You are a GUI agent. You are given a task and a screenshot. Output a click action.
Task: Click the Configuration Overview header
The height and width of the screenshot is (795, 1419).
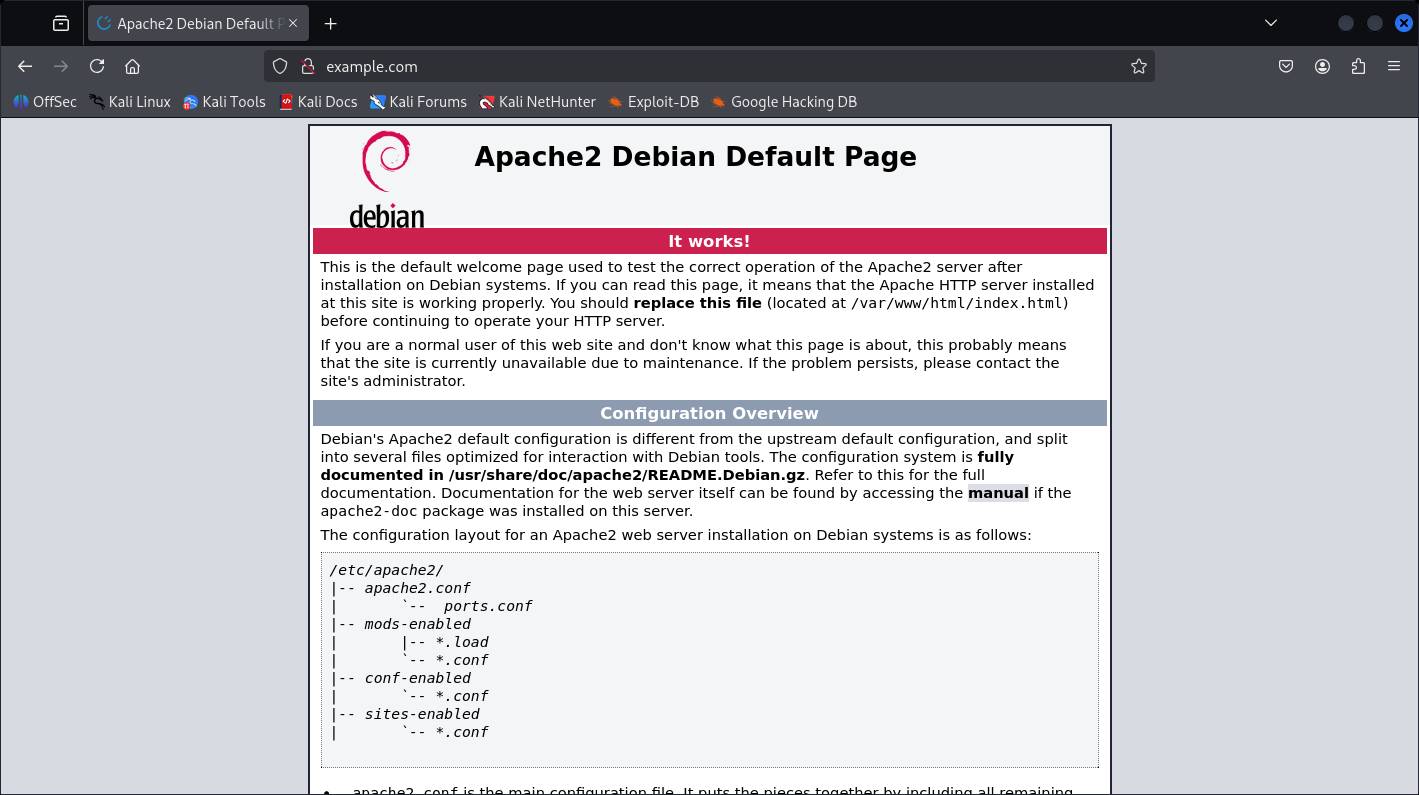pos(709,413)
